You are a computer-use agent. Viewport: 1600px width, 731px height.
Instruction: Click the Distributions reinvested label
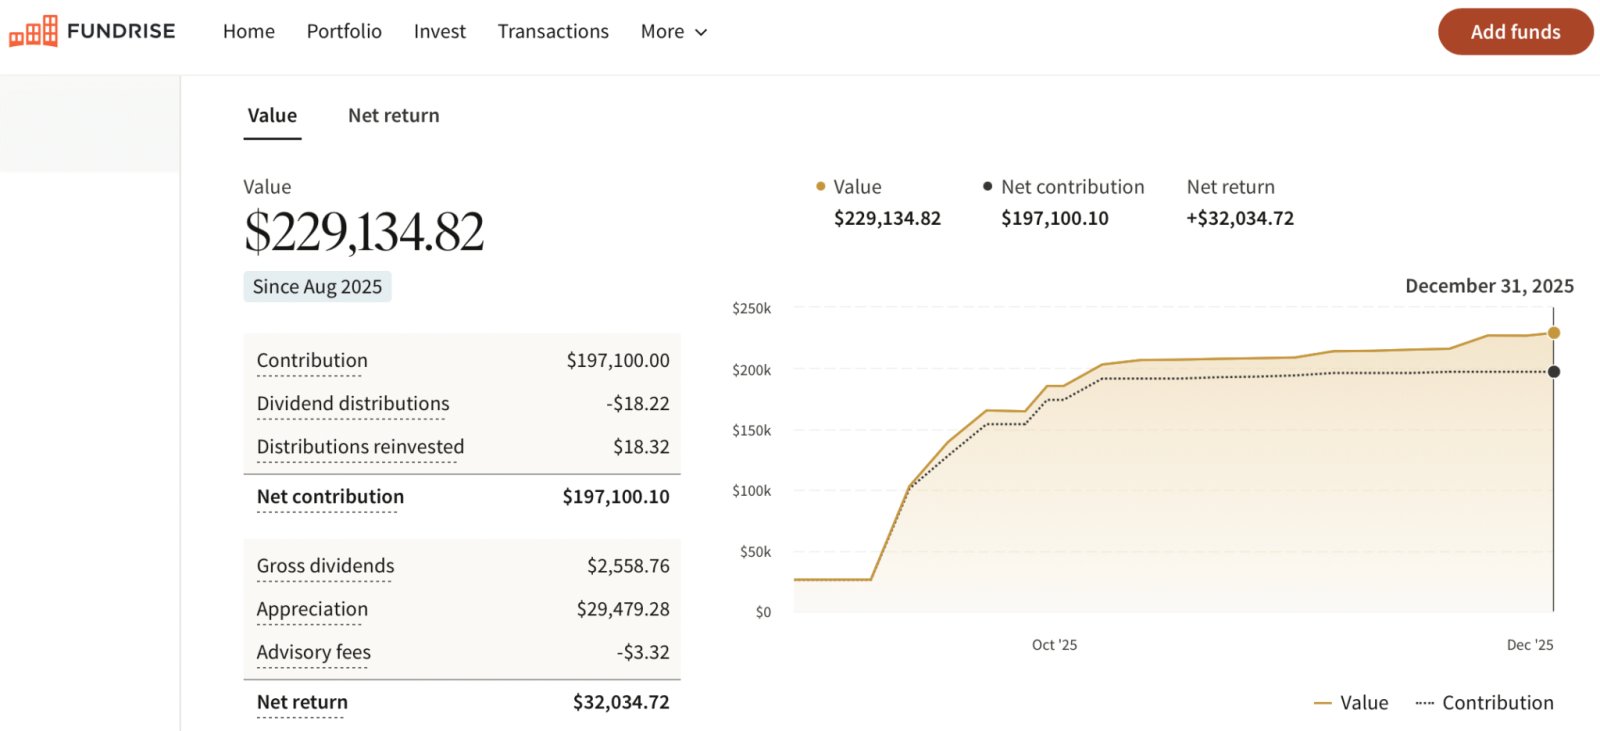pos(360,447)
